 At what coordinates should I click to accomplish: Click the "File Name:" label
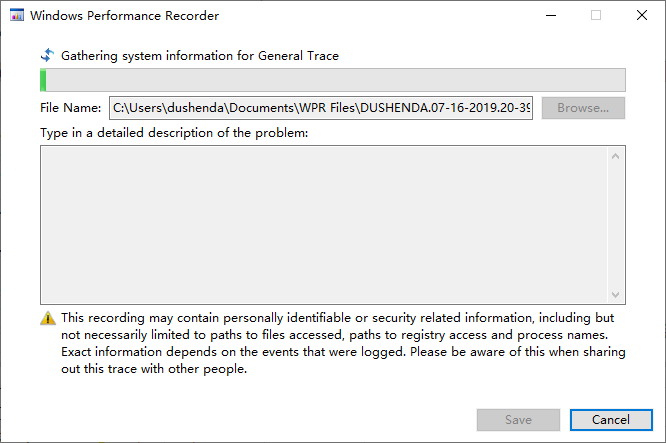tap(71, 107)
